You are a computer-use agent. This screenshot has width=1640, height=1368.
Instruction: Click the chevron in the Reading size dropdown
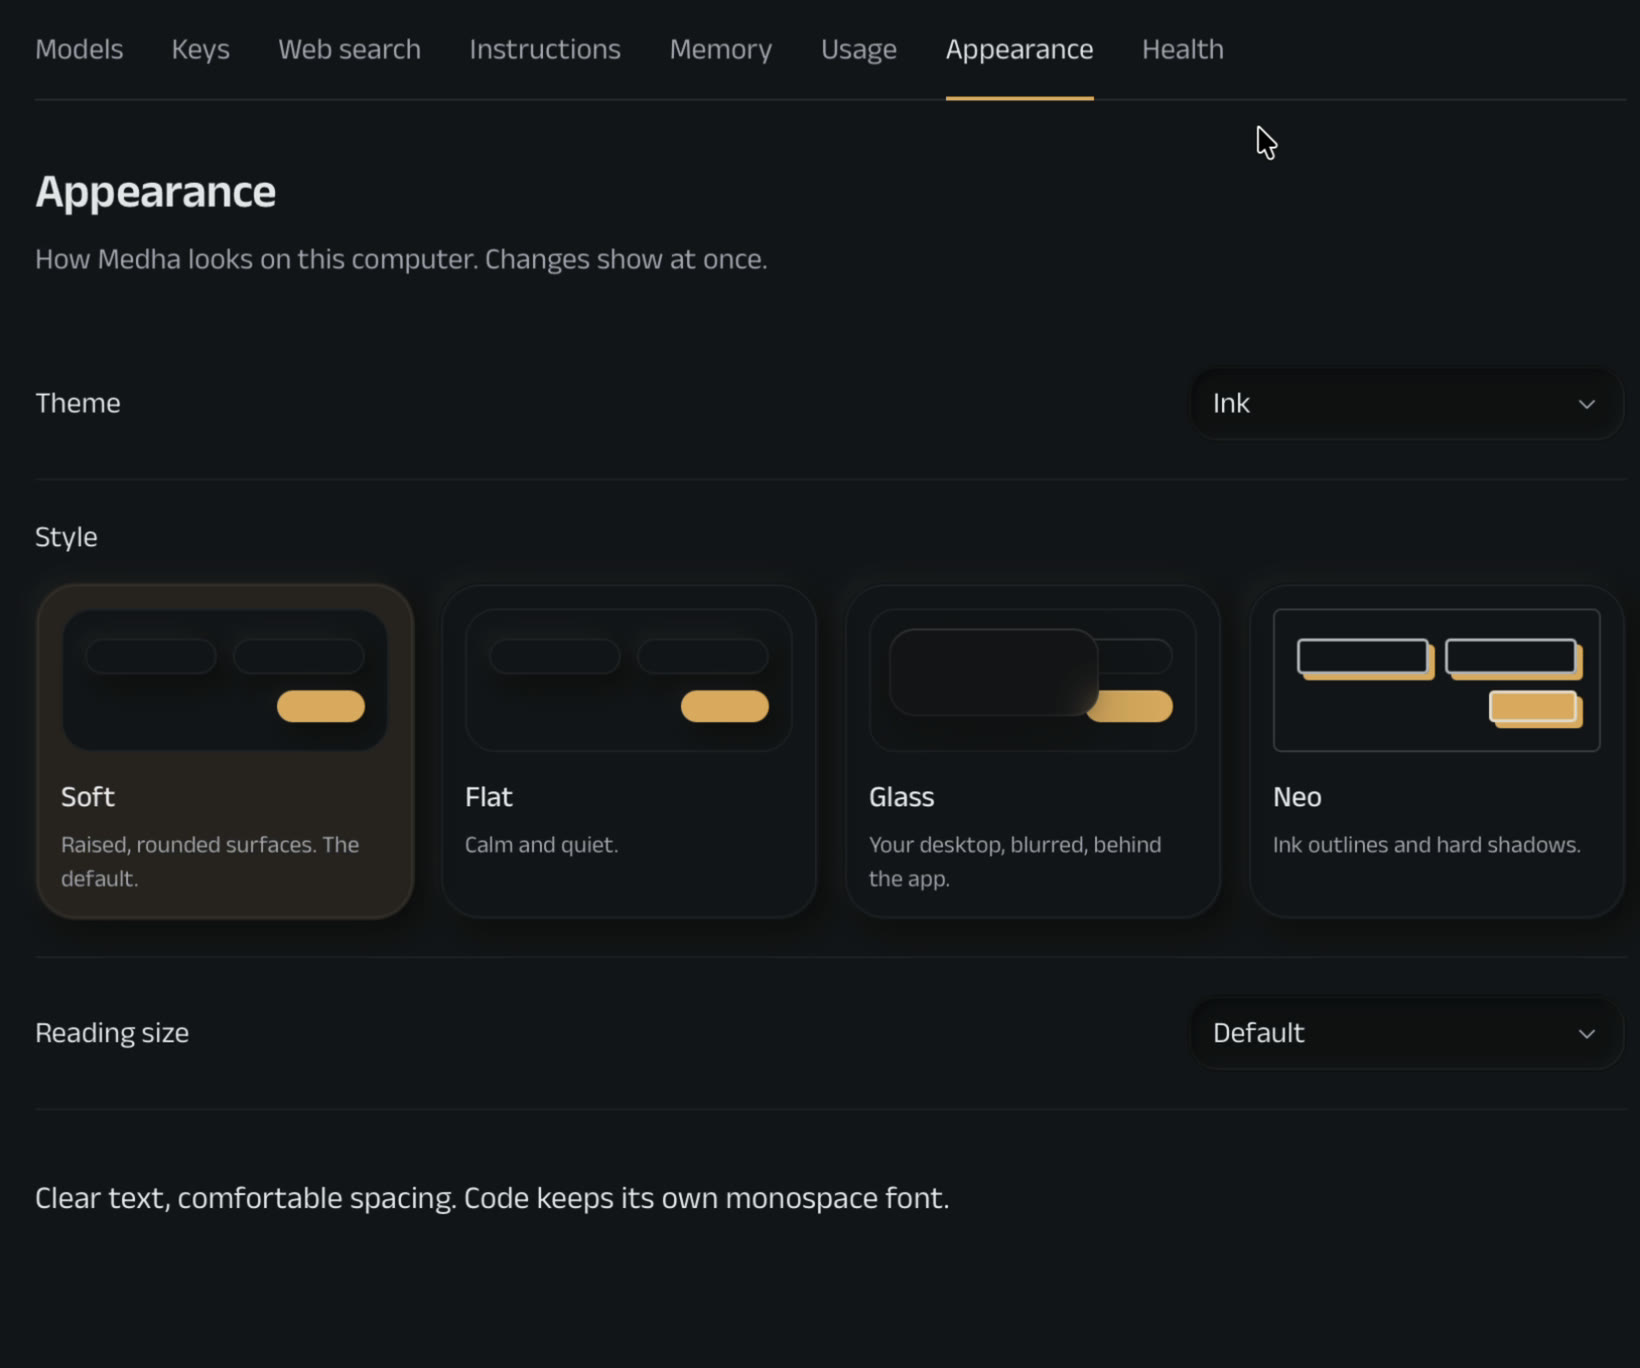[1586, 1033]
